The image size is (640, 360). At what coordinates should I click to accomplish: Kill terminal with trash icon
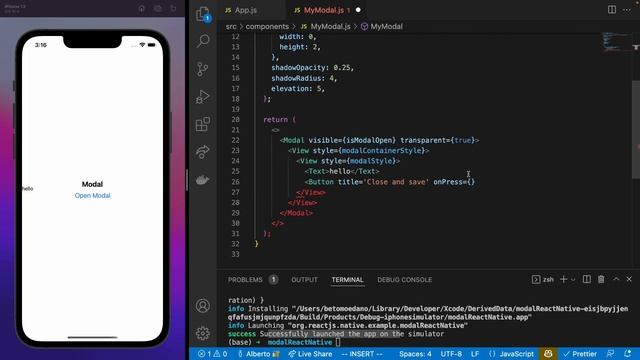tap(601, 279)
